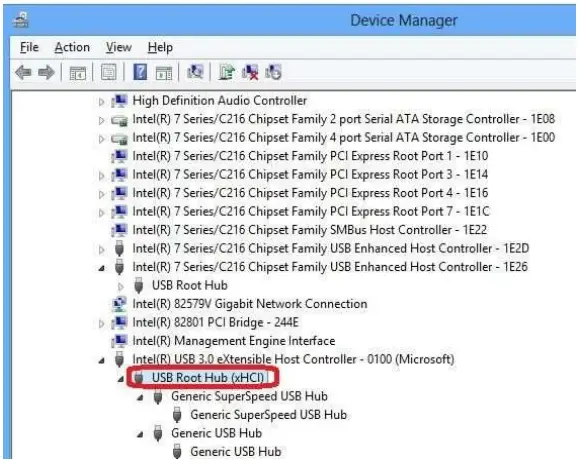Click the Update Driver Software toolbar icon

click(226, 72)
